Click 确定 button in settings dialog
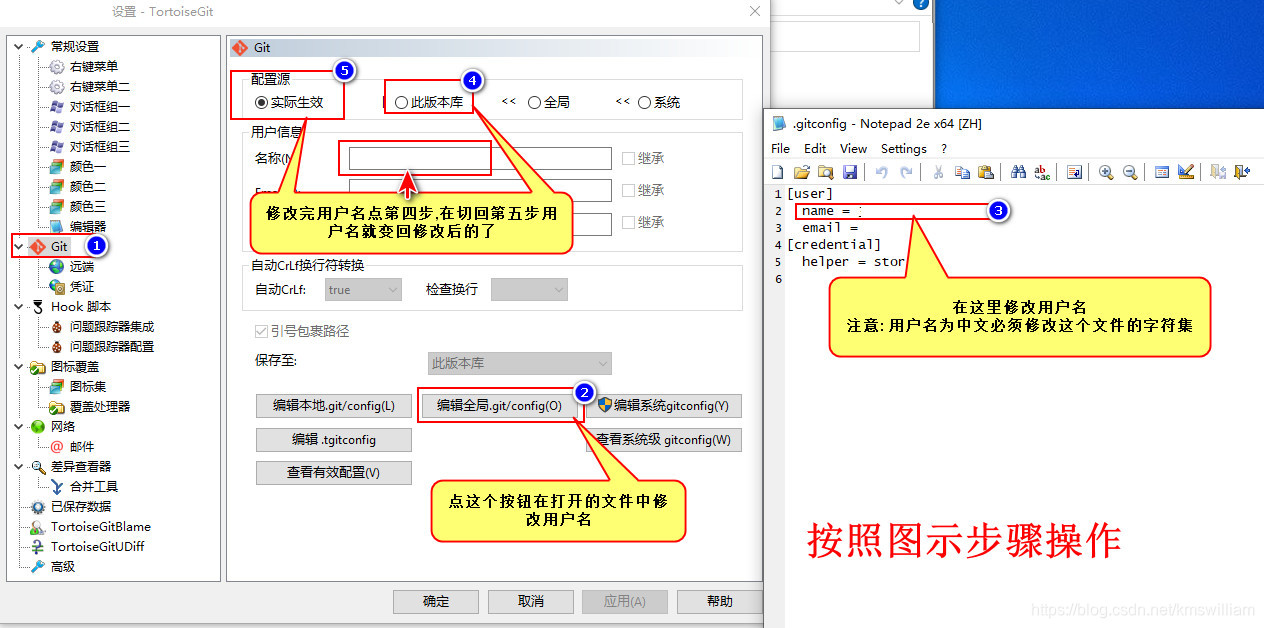 (436, 601)
